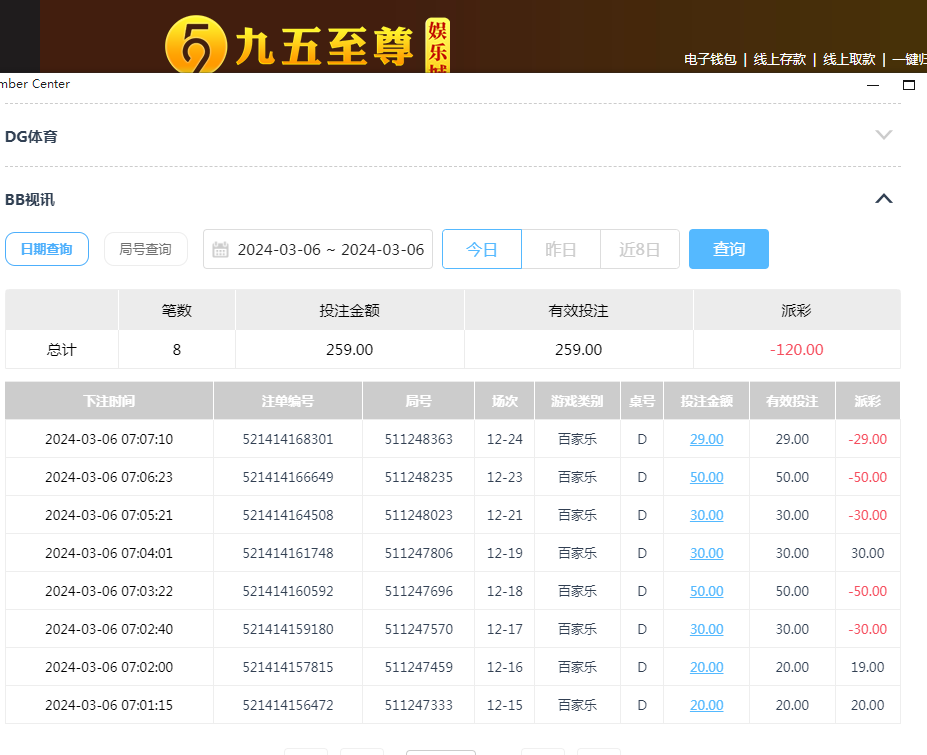Click the 桌号 column header
This screenshot has height=755, width=927.
click(642, 401)
